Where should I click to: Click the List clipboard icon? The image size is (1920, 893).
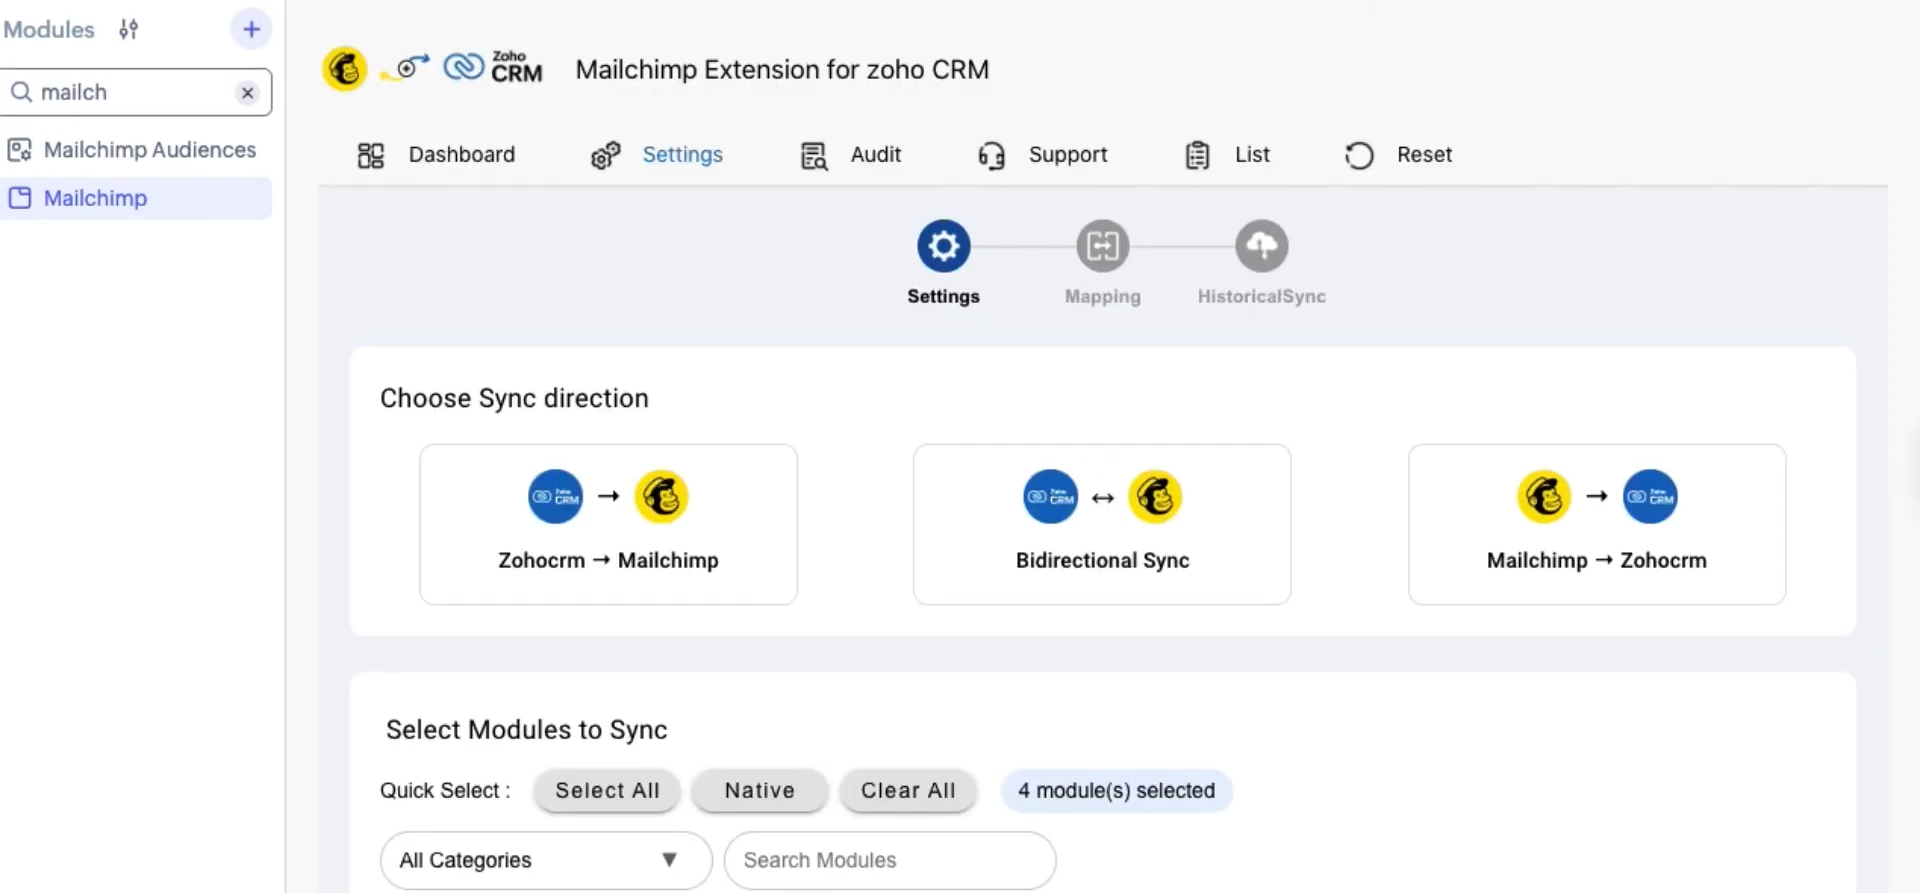pos(1197,156)
